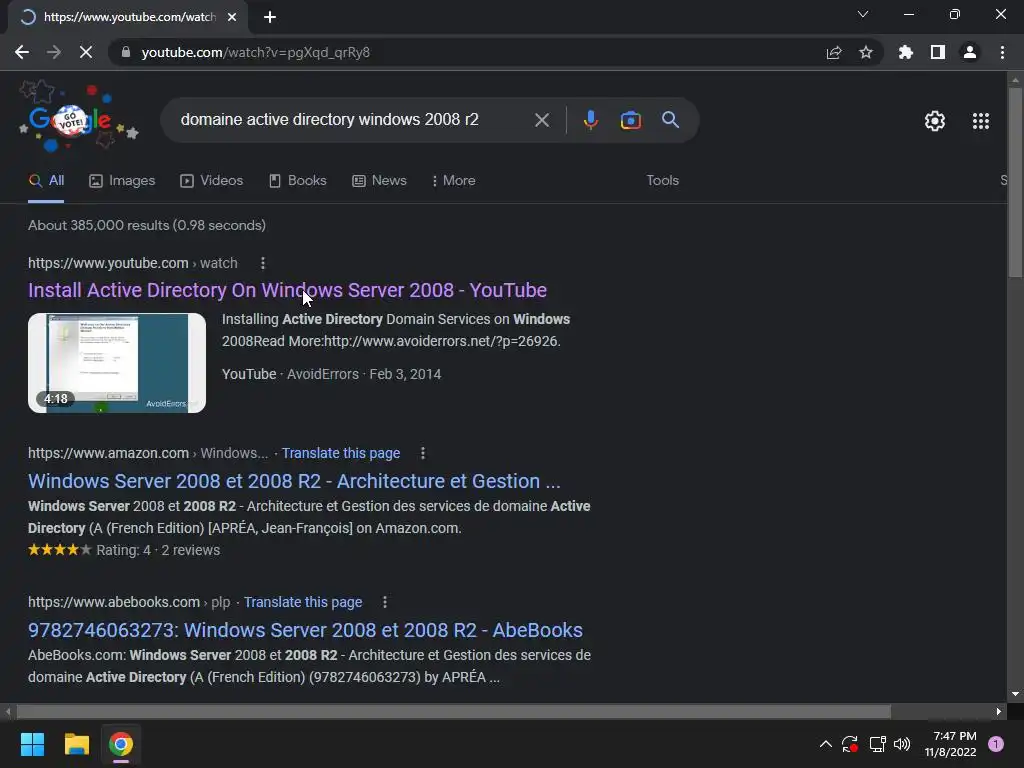The image size is (1024, 768).
Task: Open taskbar clock showing 7:47 PM
Action: (x=950, y=744)
